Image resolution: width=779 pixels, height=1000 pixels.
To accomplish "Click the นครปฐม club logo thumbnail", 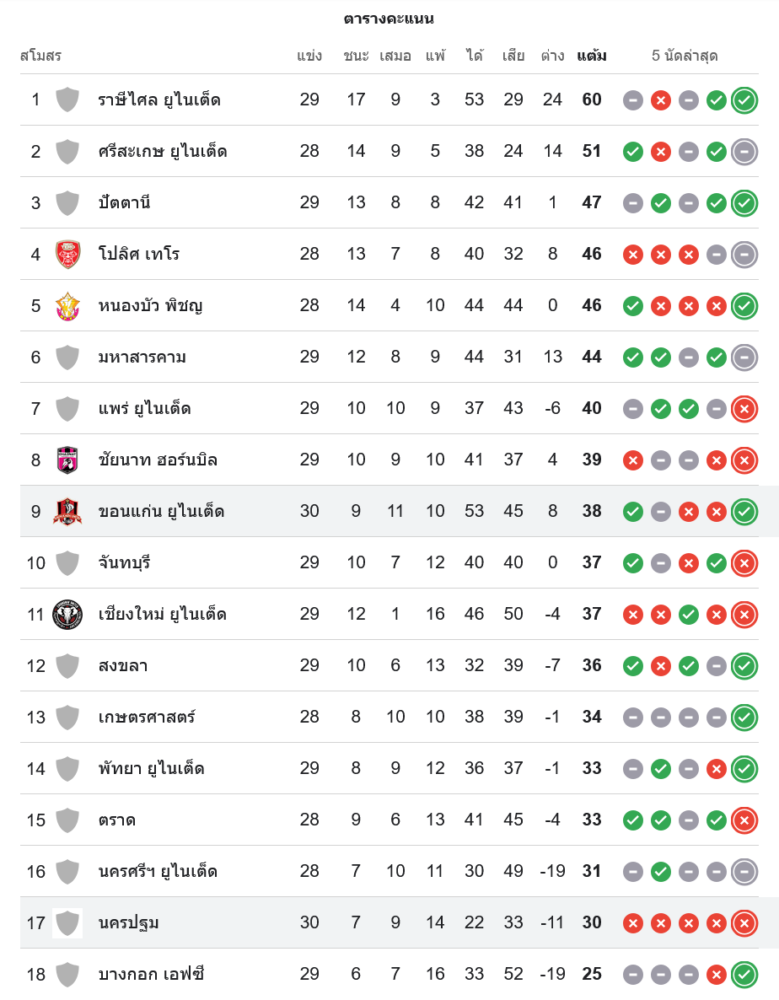I will [x=67, y=923].
